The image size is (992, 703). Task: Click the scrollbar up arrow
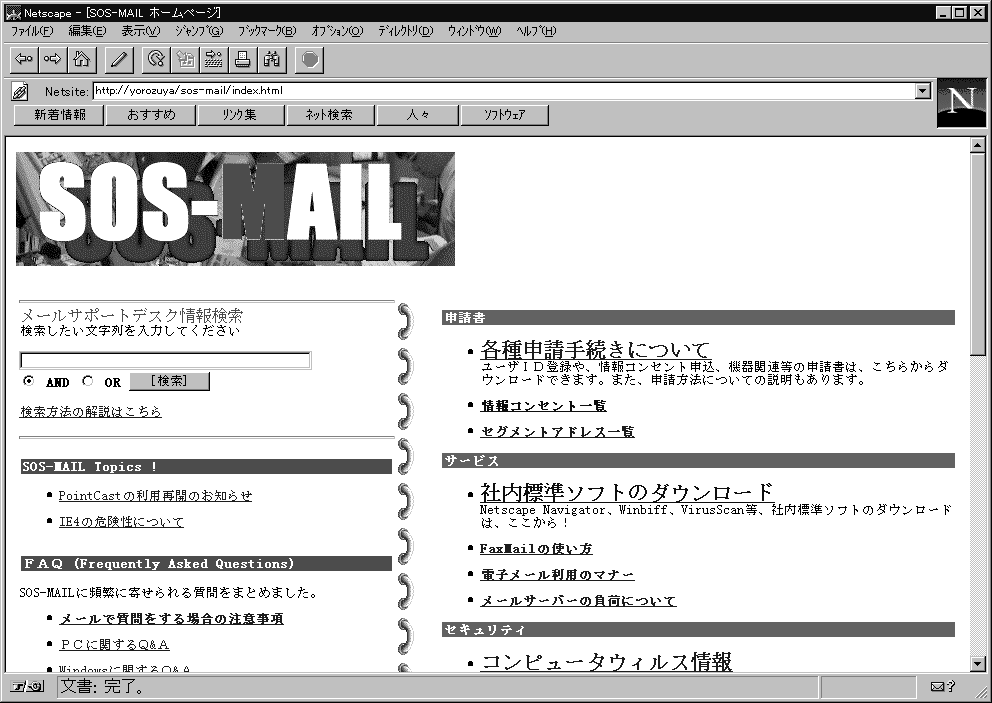click(977, 146)
